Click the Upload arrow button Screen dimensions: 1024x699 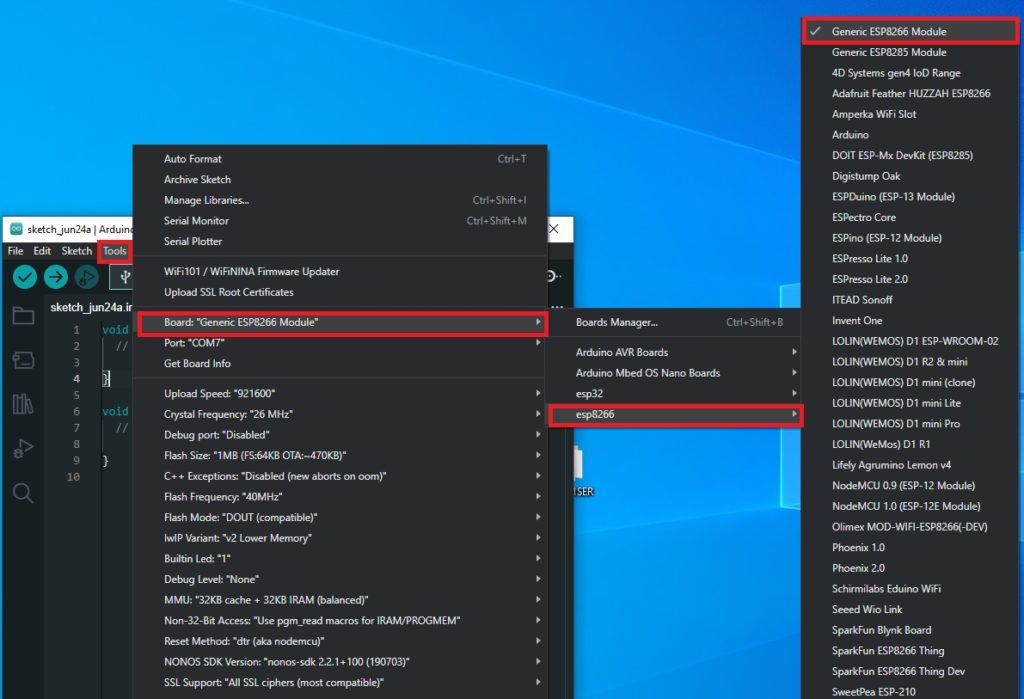pos(56,277)
